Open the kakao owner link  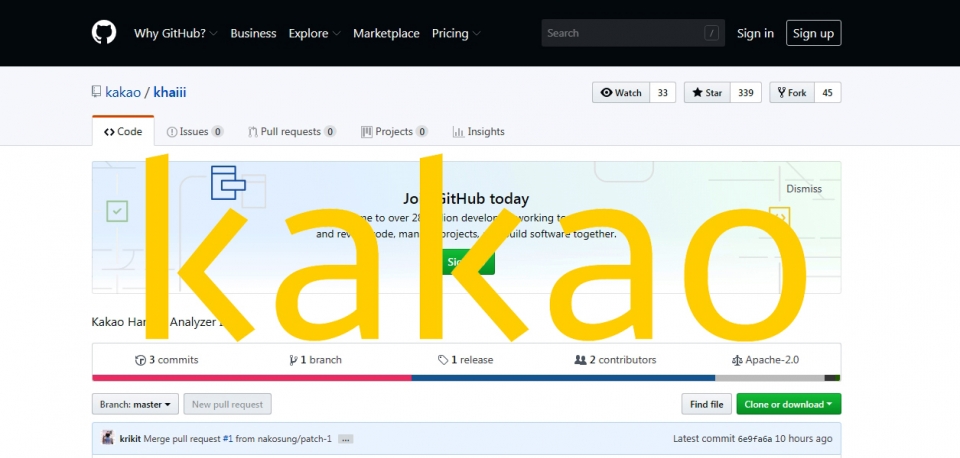tap(123, 92)
